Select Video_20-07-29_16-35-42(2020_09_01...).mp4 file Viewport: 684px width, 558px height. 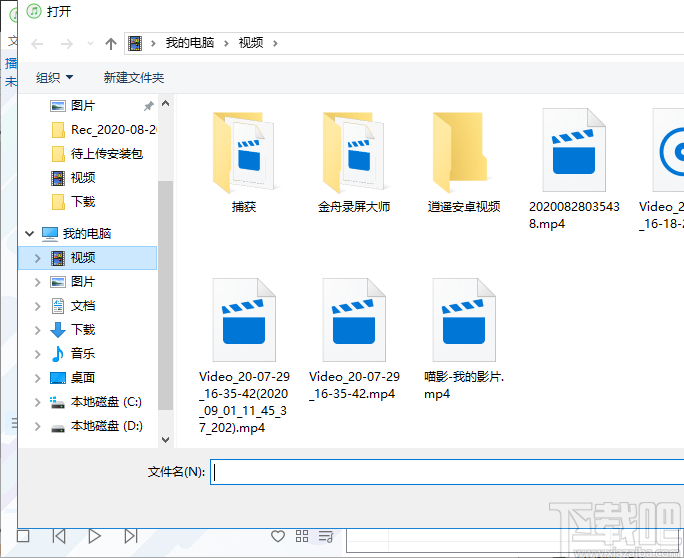point(244,356)
